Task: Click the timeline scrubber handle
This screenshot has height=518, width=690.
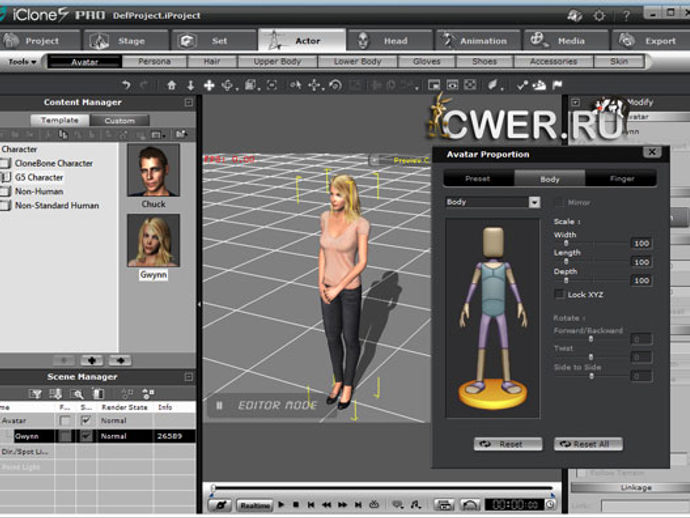Action: pos(213,488)
